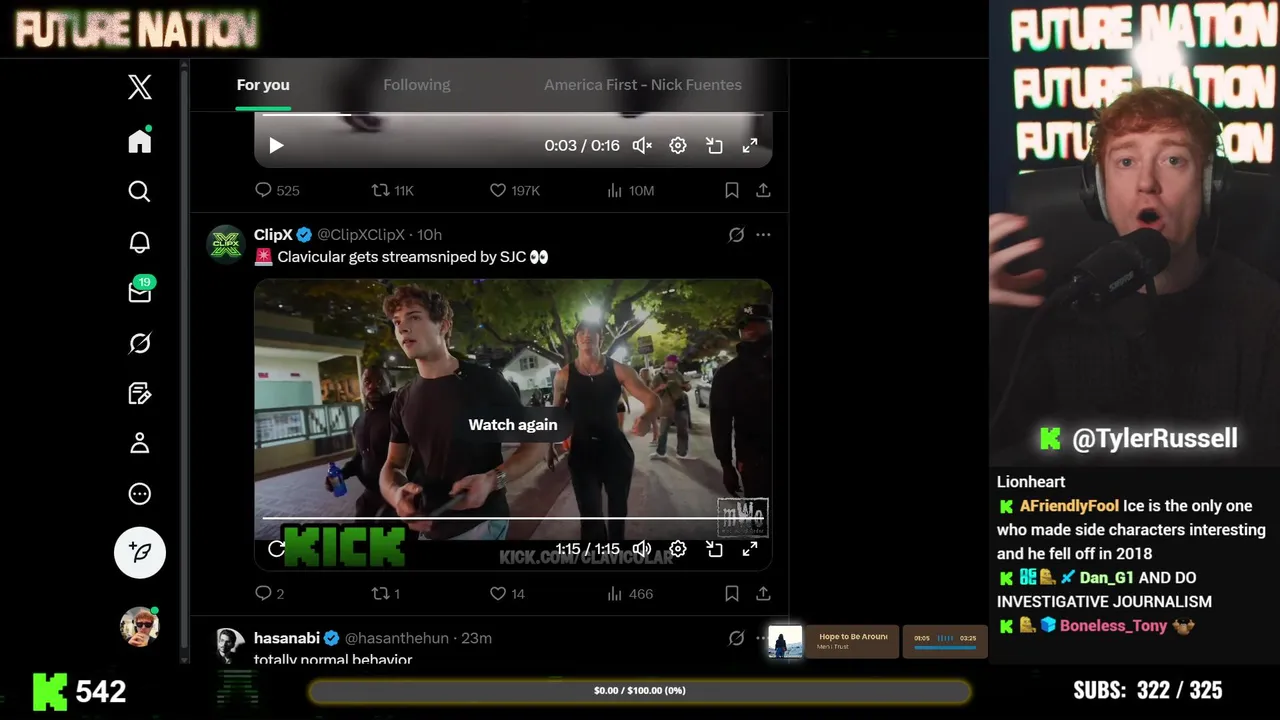
Task: Click Watch again on Clavicular video
Action: coord(513,425)
